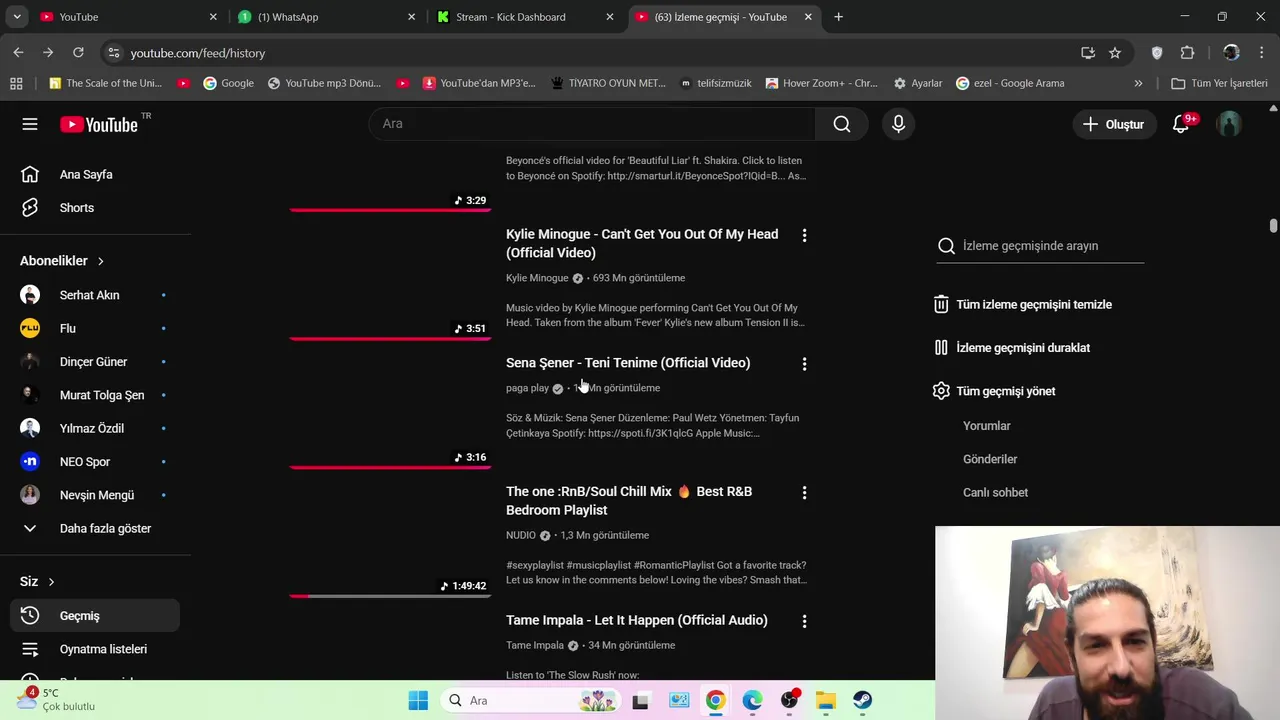
Task: Open the YouTube guide hamburger menu
Action: [30, 124]
